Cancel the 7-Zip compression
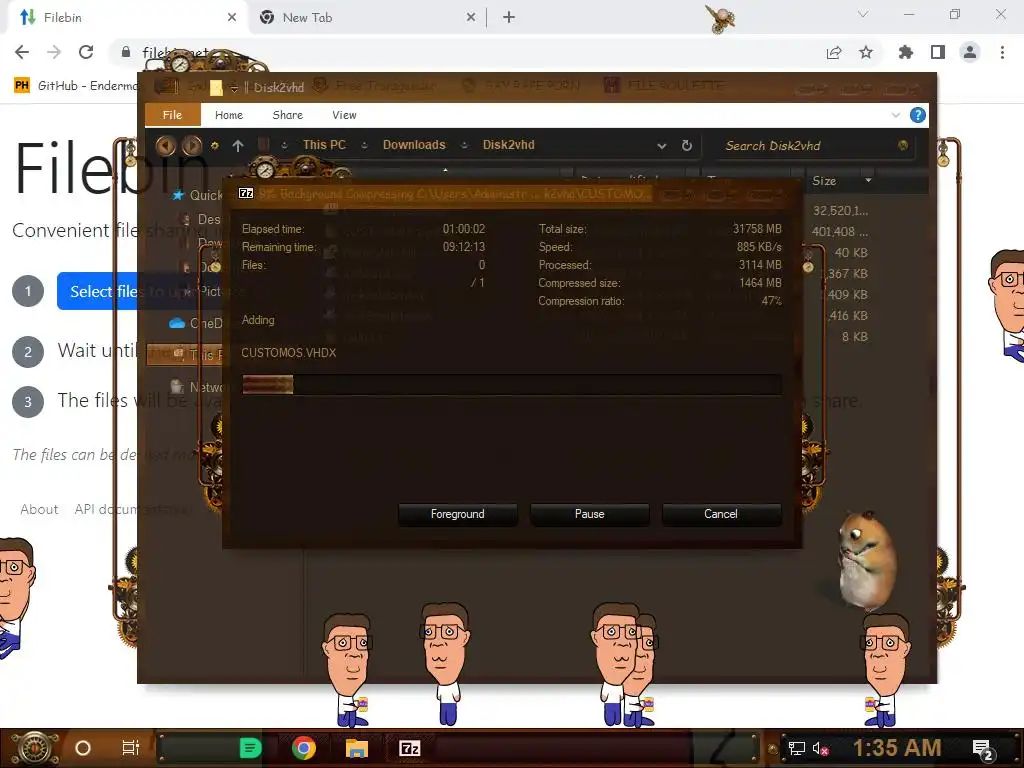Viewport: 1024px width, 768px height. pos(721,514)
